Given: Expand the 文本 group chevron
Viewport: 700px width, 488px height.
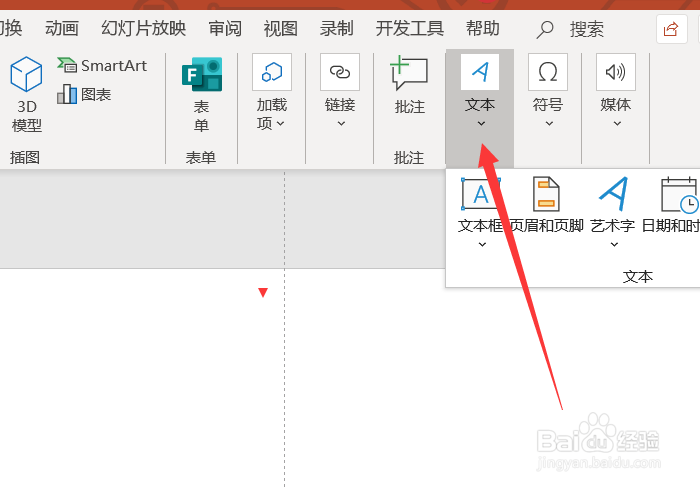Looking at the screenshot, I should (x=481, y=124).
